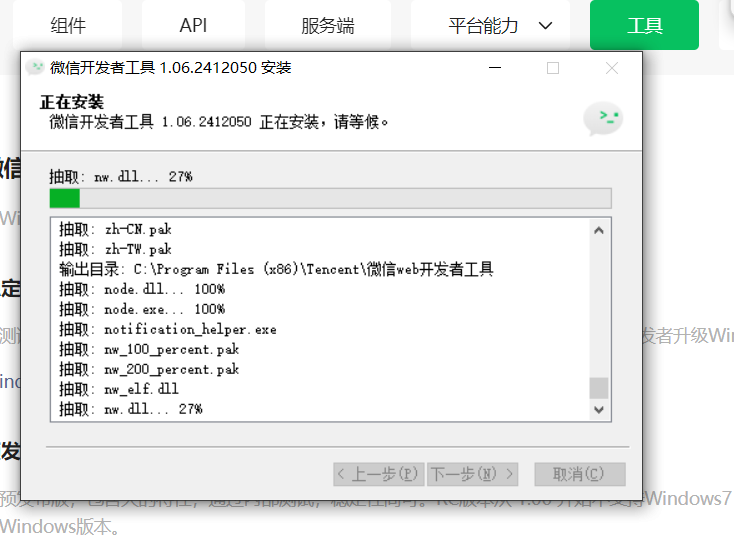Image resolution: width=734 pixels, height=535 pixels.
Task: Minimize the 微信开发者工具 installer window
Action: tap(495, 68)
